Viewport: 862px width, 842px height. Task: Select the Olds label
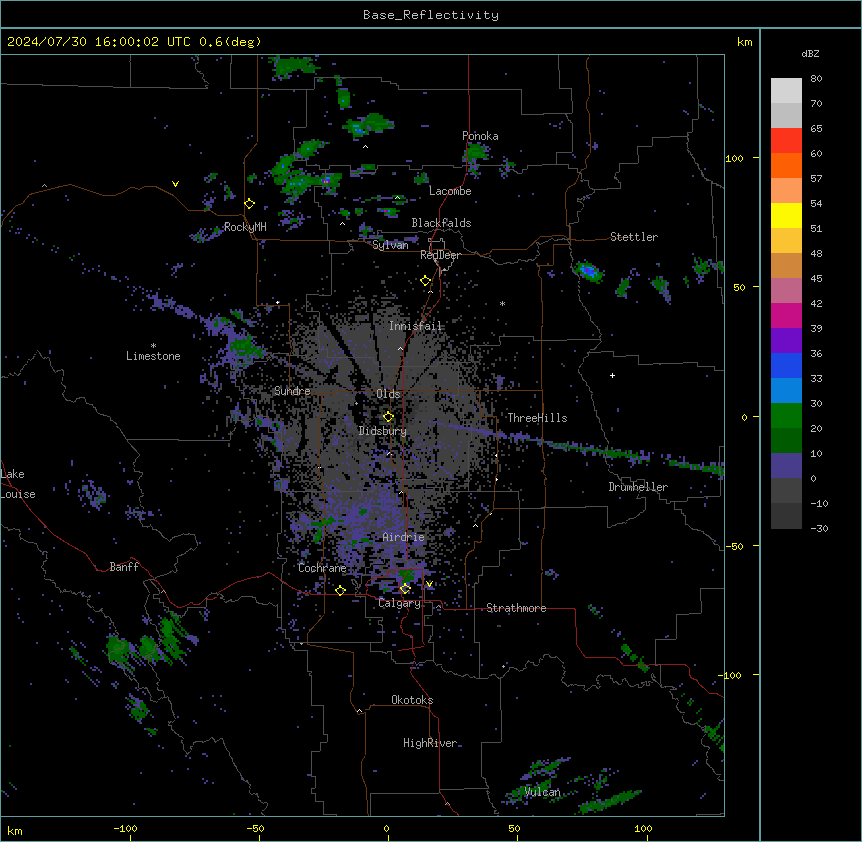coord(388,394)
